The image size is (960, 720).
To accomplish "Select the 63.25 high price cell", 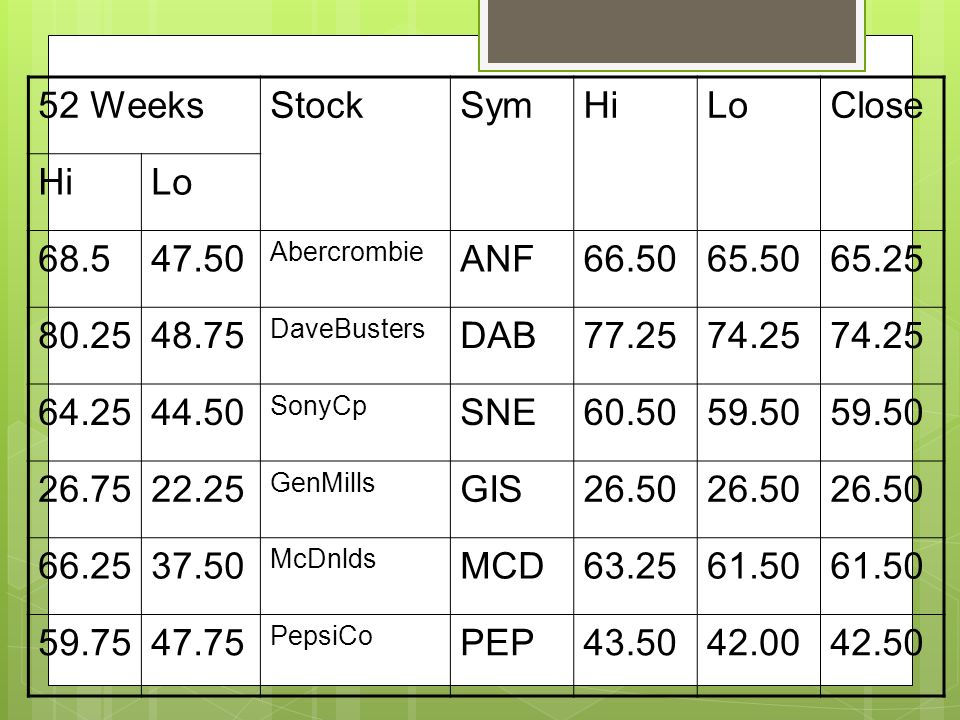I will [x=636, y=576].
